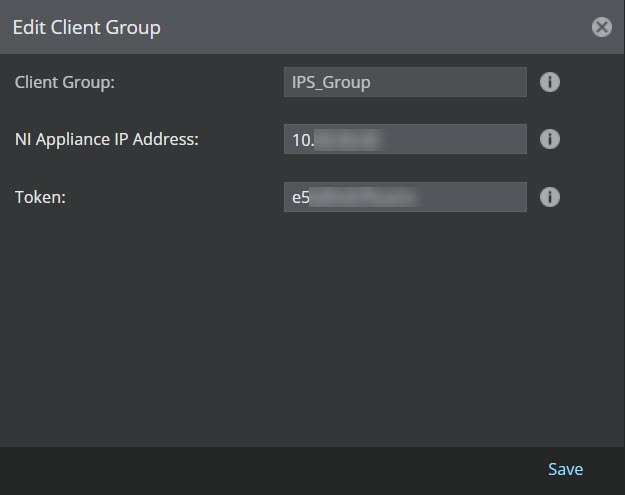Click the Client Group field showing IPS_Group
Viewport: 625px width, 495px height.
[405, 82]
